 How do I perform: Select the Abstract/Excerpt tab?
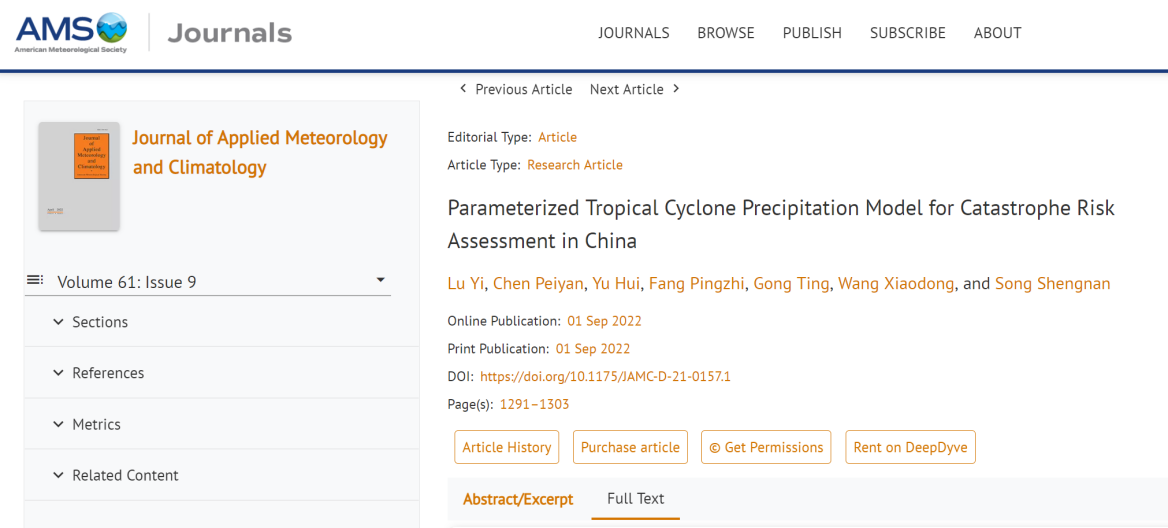tap(518, 499)
